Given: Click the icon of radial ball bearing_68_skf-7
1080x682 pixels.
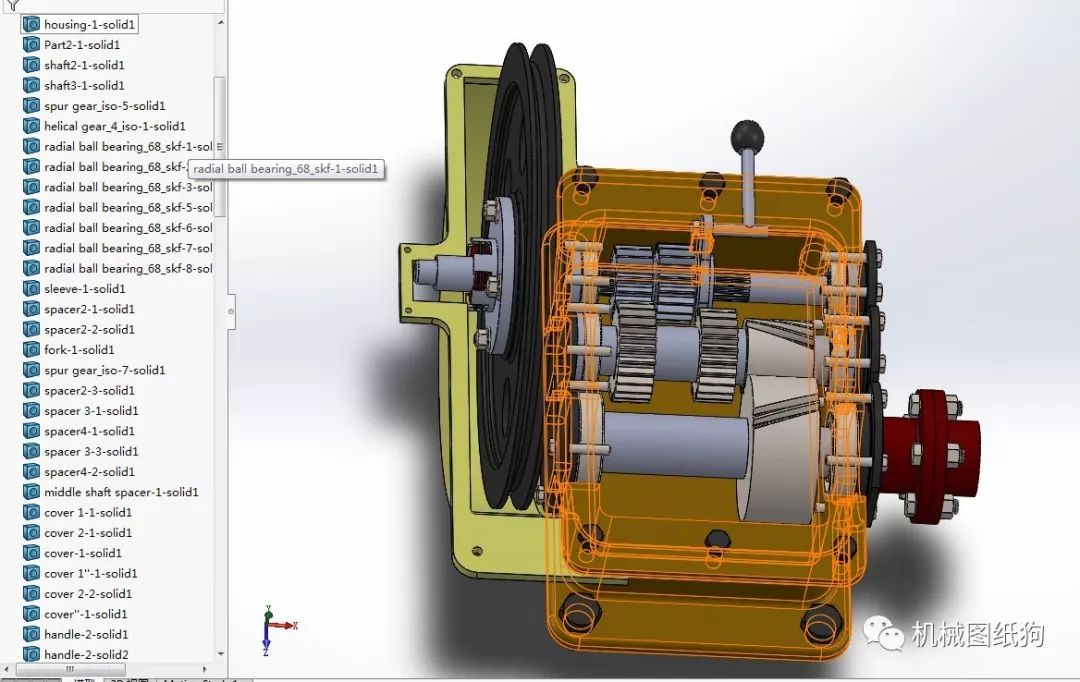Looking at the screenshot, I should [x=31, y=248].
